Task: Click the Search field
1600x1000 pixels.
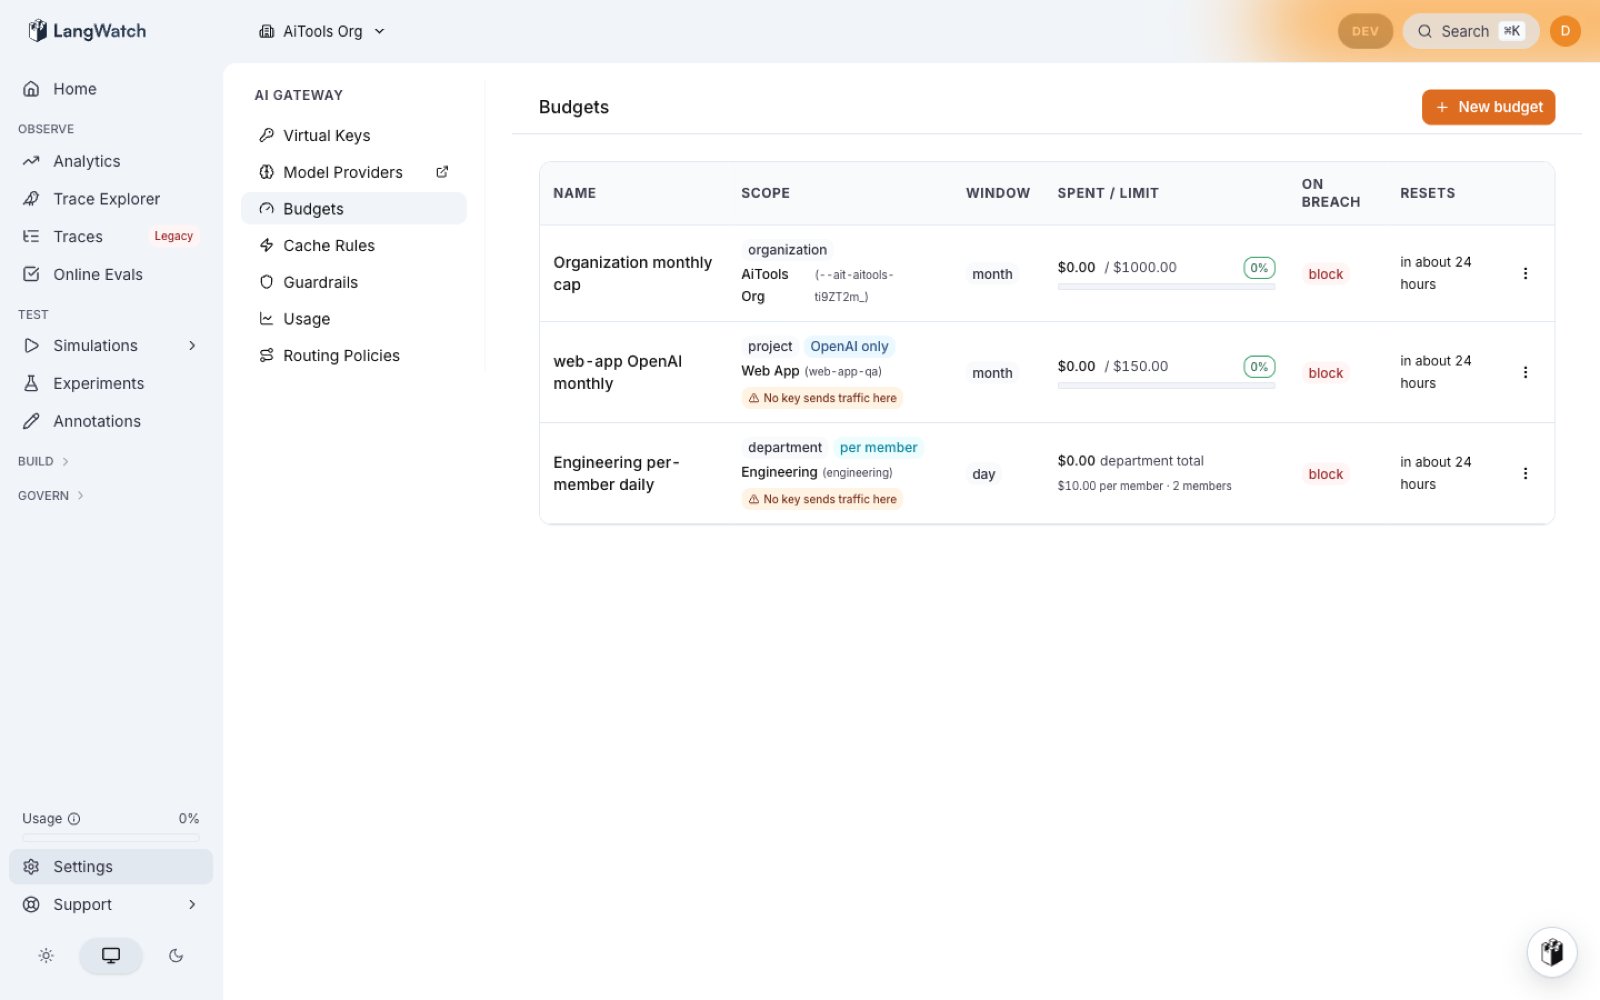Action: click(1471, 31)
